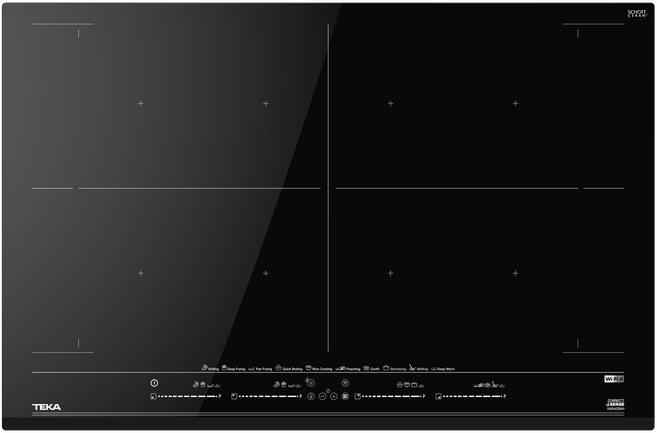The image size is (657, 433).
Task: Click the 'Grilling' legend label
Action: coord(213,369)
